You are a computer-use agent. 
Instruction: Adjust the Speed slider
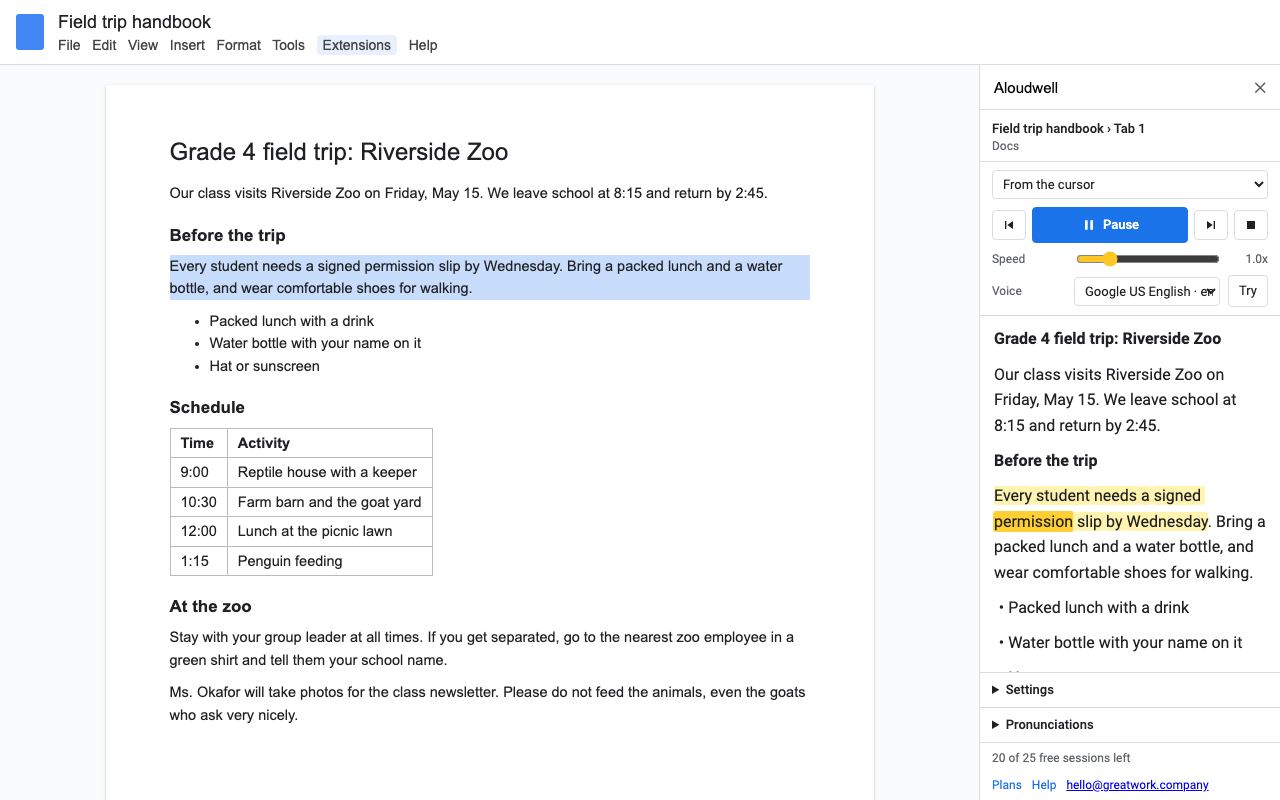click(x=1147, y=259)
